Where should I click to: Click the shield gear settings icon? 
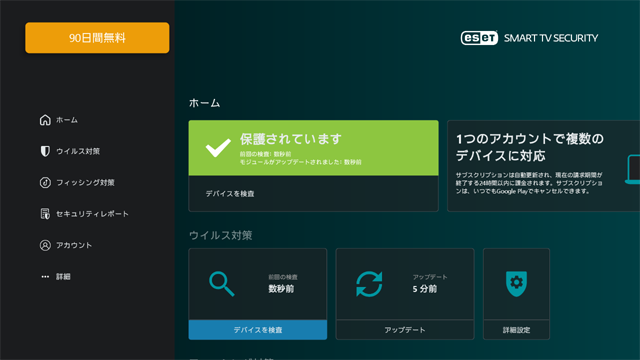(x=516, y=284)
